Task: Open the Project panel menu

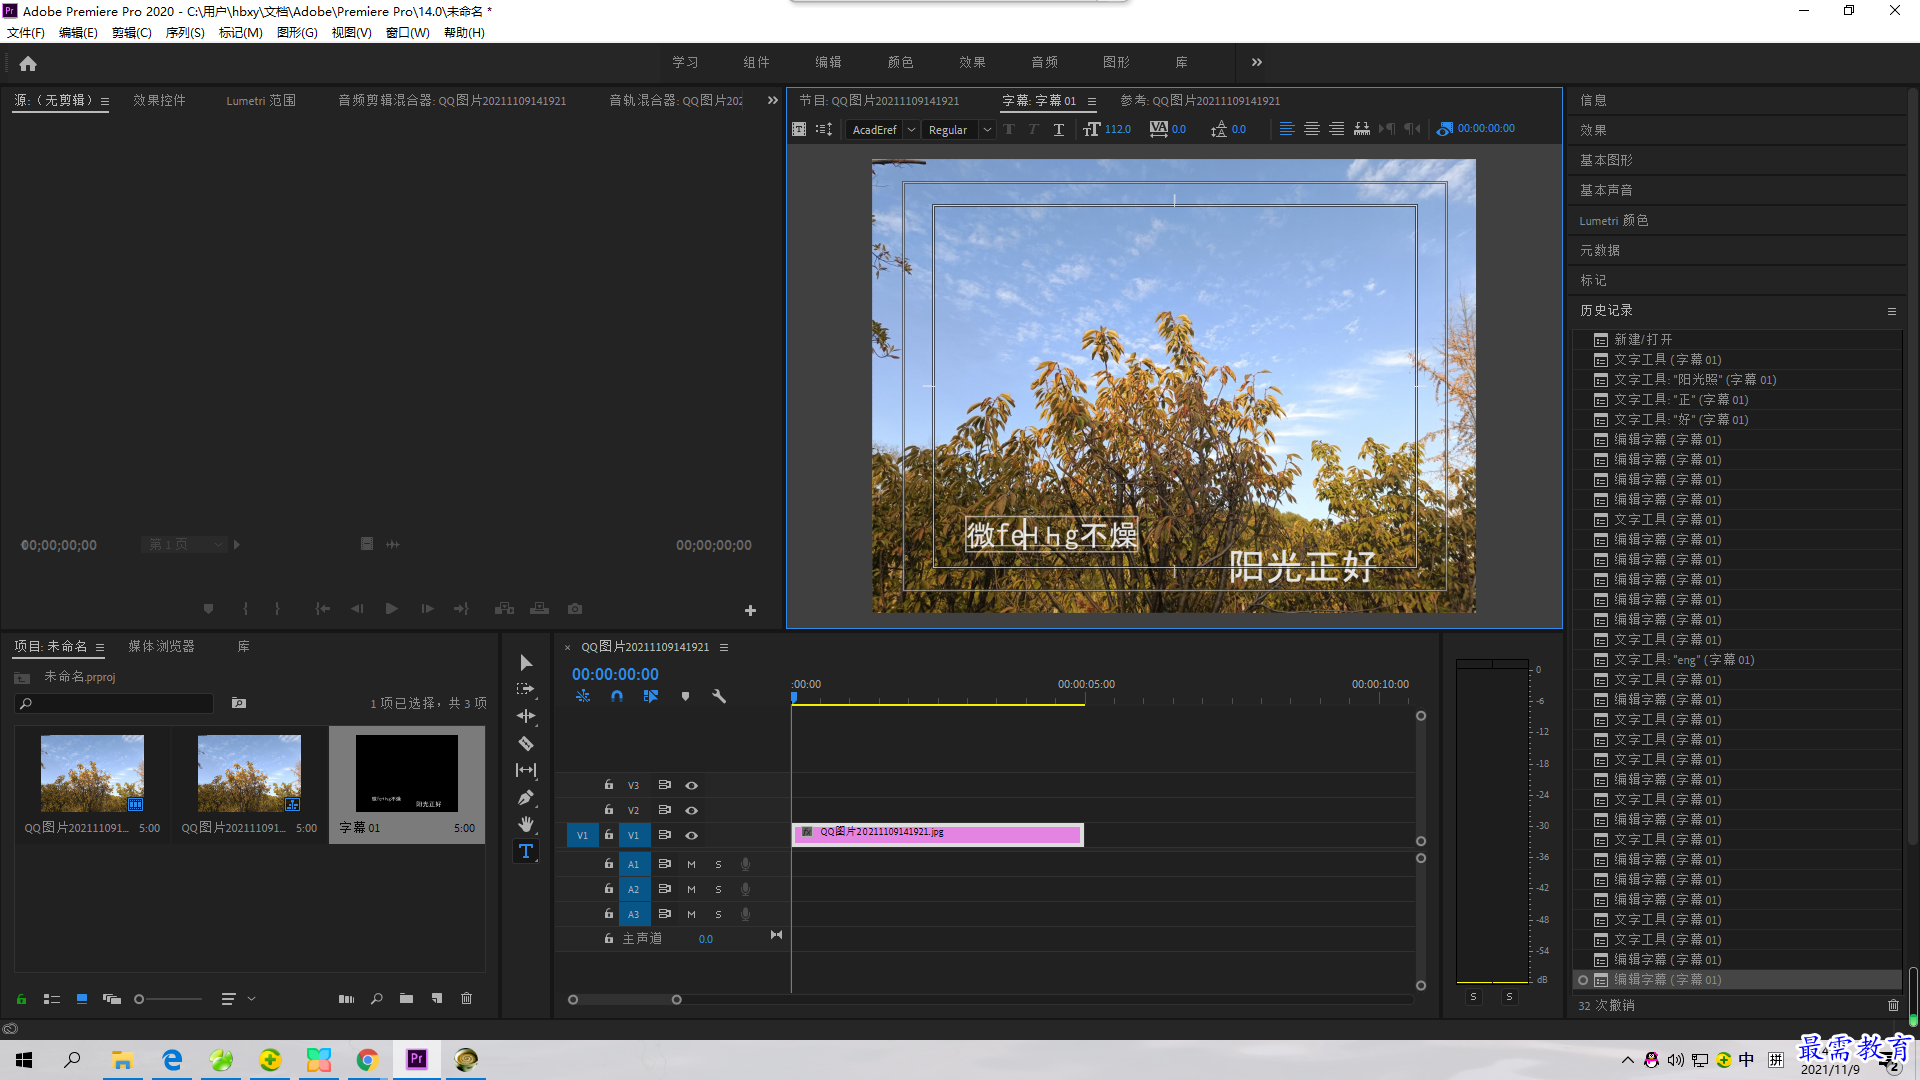Action: 100,647
